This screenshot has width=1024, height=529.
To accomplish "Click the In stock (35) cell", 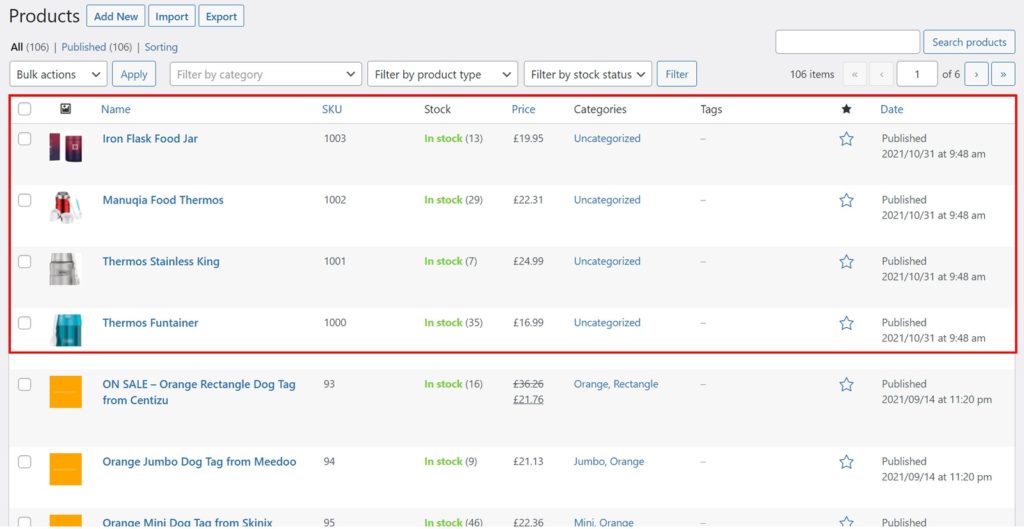I will pyautogui.click(x=453, y=323).
